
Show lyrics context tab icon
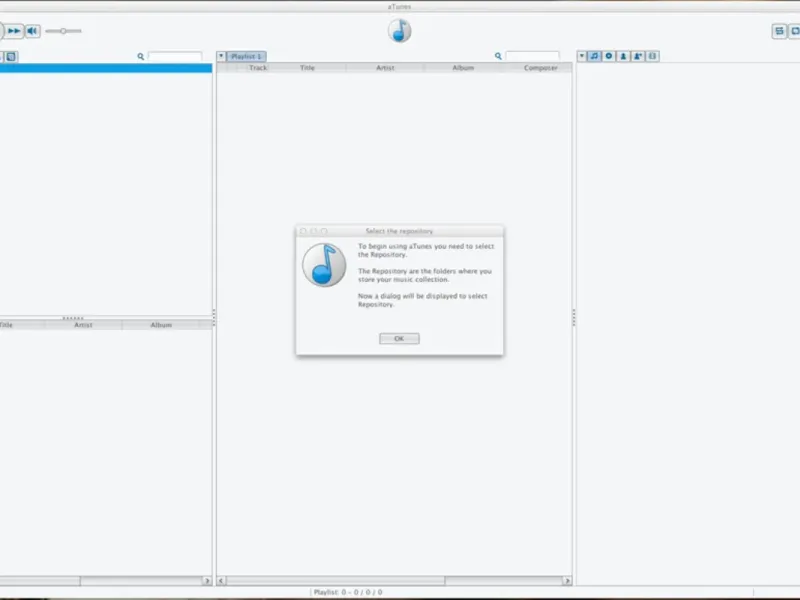[x=653, y=56]
